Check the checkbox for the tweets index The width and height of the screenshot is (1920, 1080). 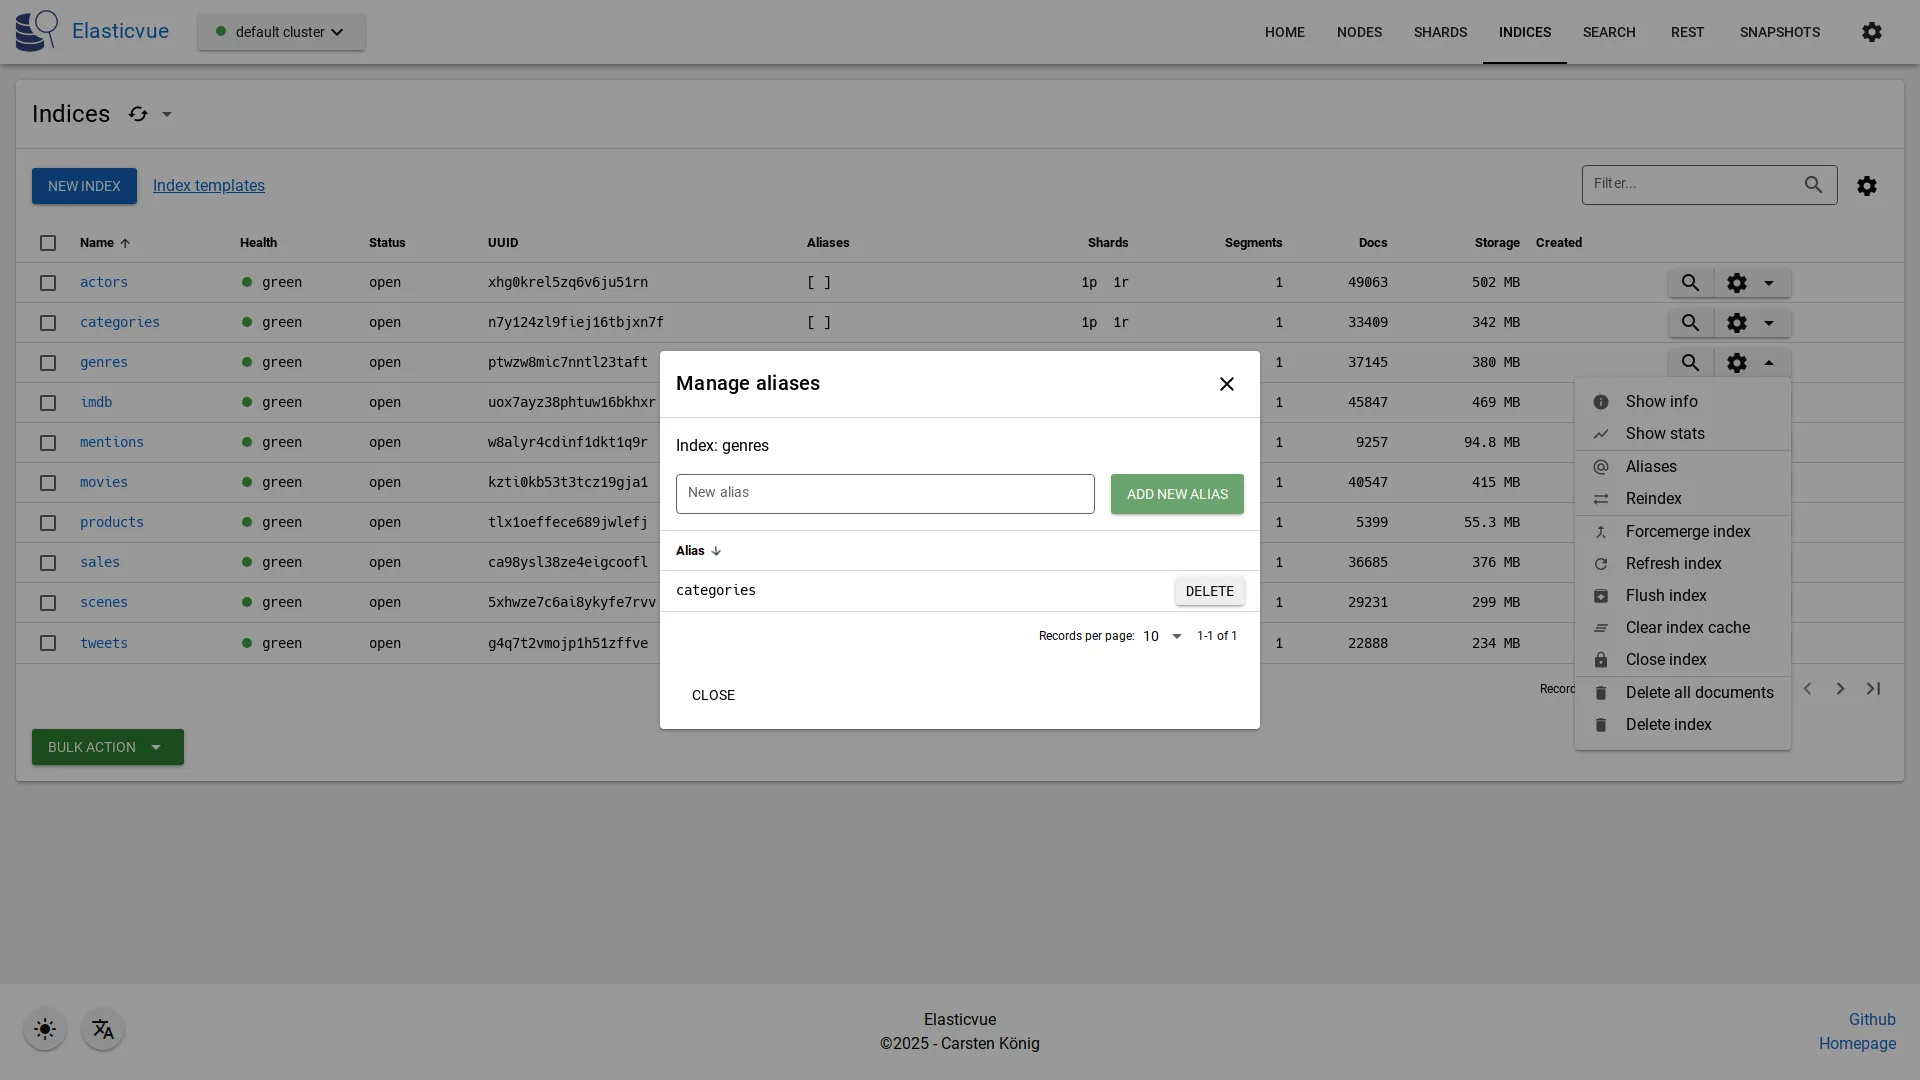(x=48, y=643)
